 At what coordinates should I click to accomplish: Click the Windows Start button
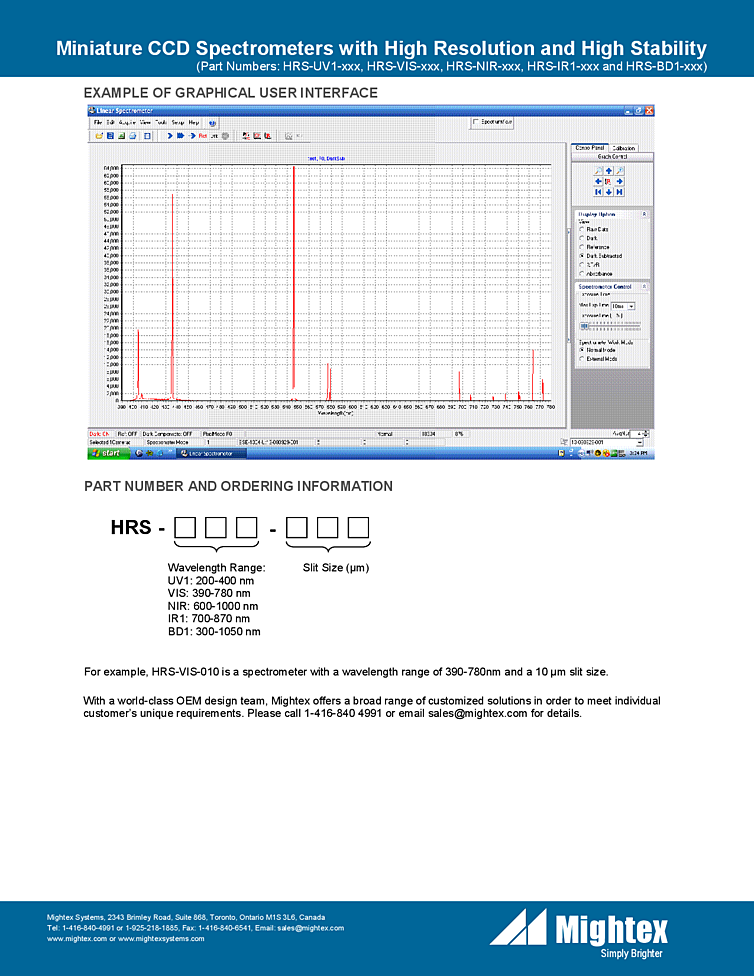tap(109, 453)
